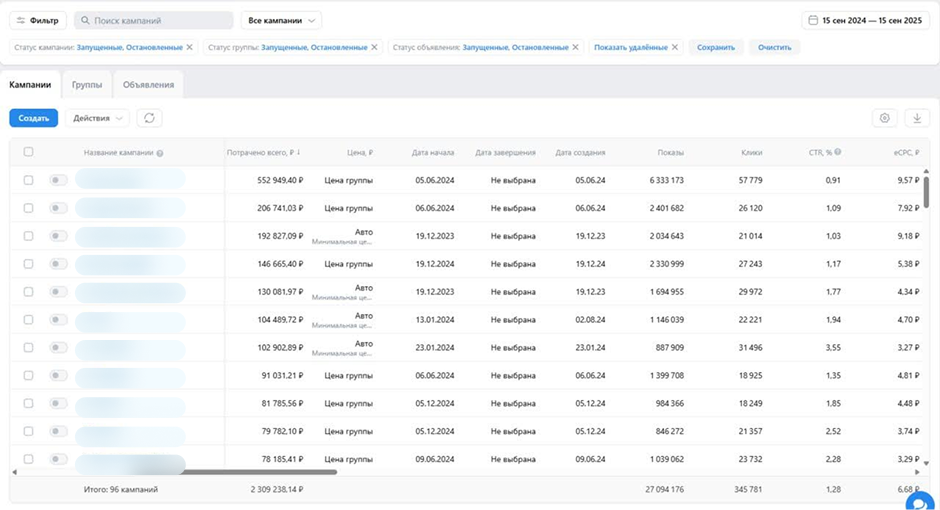The height and width of the screenshot is (510, 940).
Task: Open table settings gear icon
Action: (x=884, y=118)
